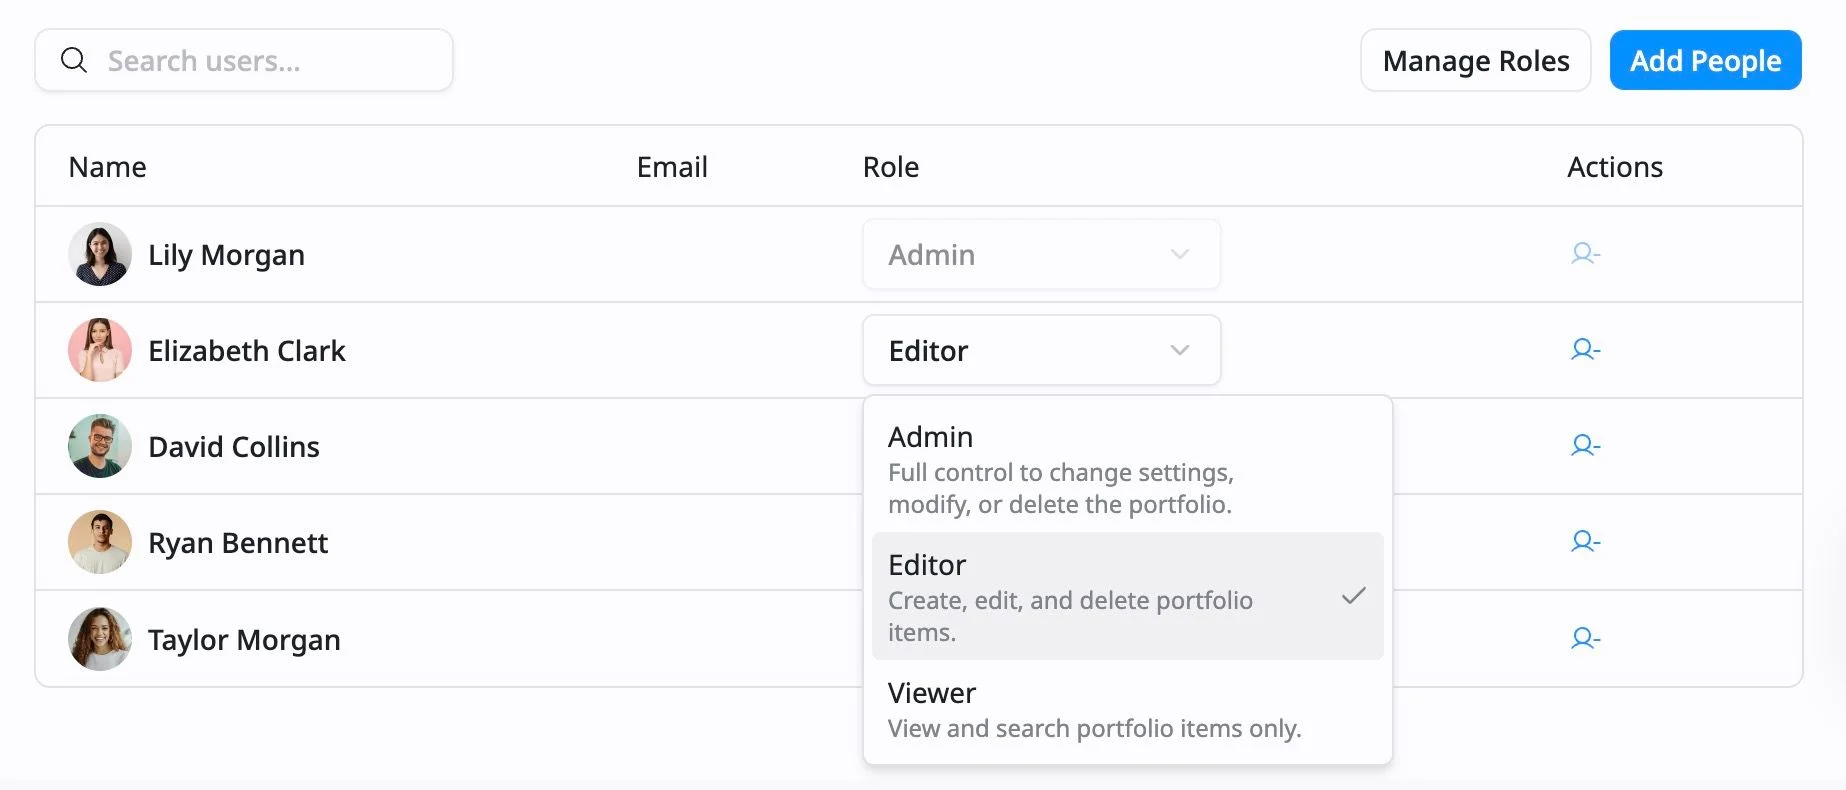Open Lily Morgan's Admin role dropdown

coord(1041,254)
